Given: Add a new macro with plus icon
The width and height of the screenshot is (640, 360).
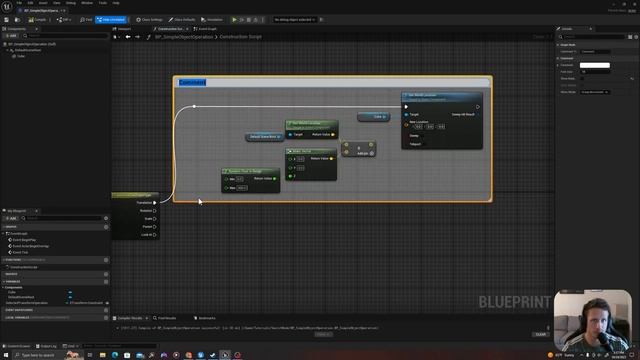Looking at the screenshot, I should [x=106, y=274].
